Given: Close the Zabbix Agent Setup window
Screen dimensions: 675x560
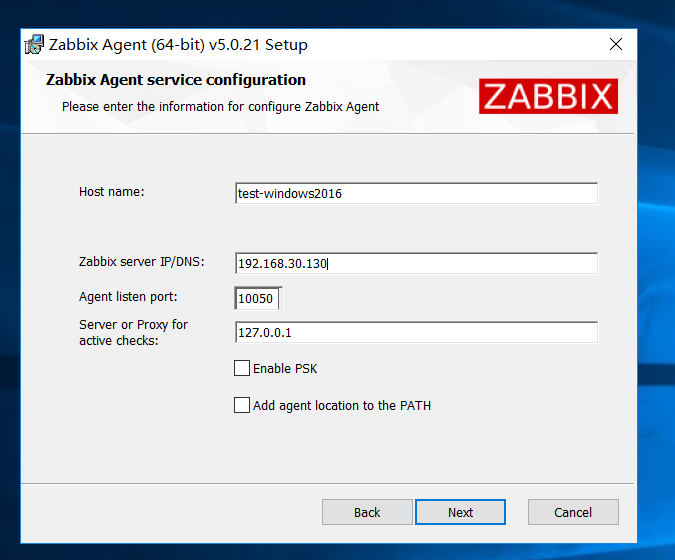Looking at the screenshot, I should (x=616, y=45).
